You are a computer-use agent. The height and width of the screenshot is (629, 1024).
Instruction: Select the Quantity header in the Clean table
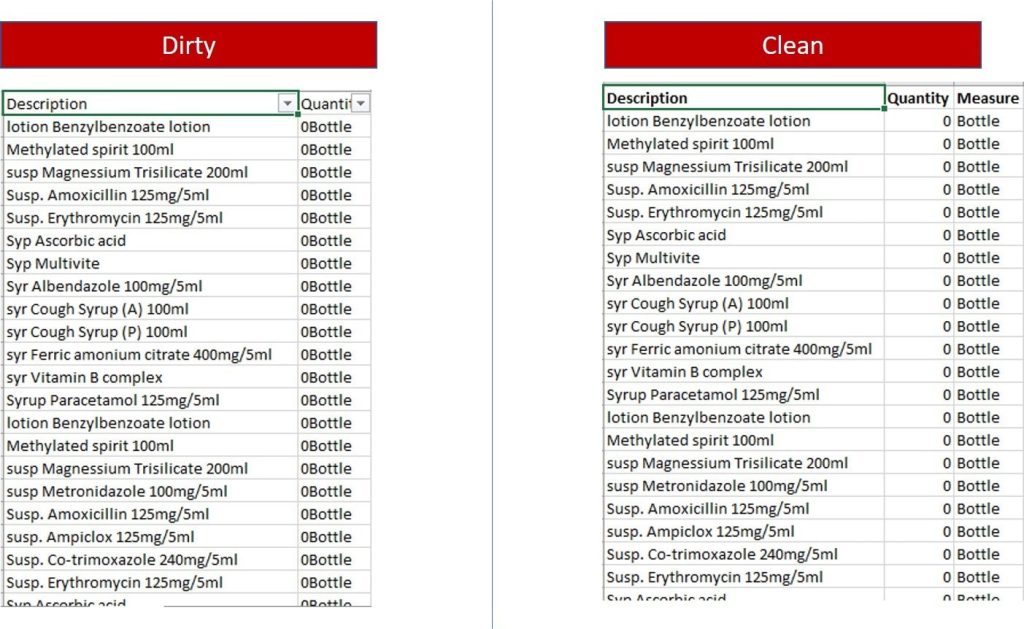(x=917, y=98)
